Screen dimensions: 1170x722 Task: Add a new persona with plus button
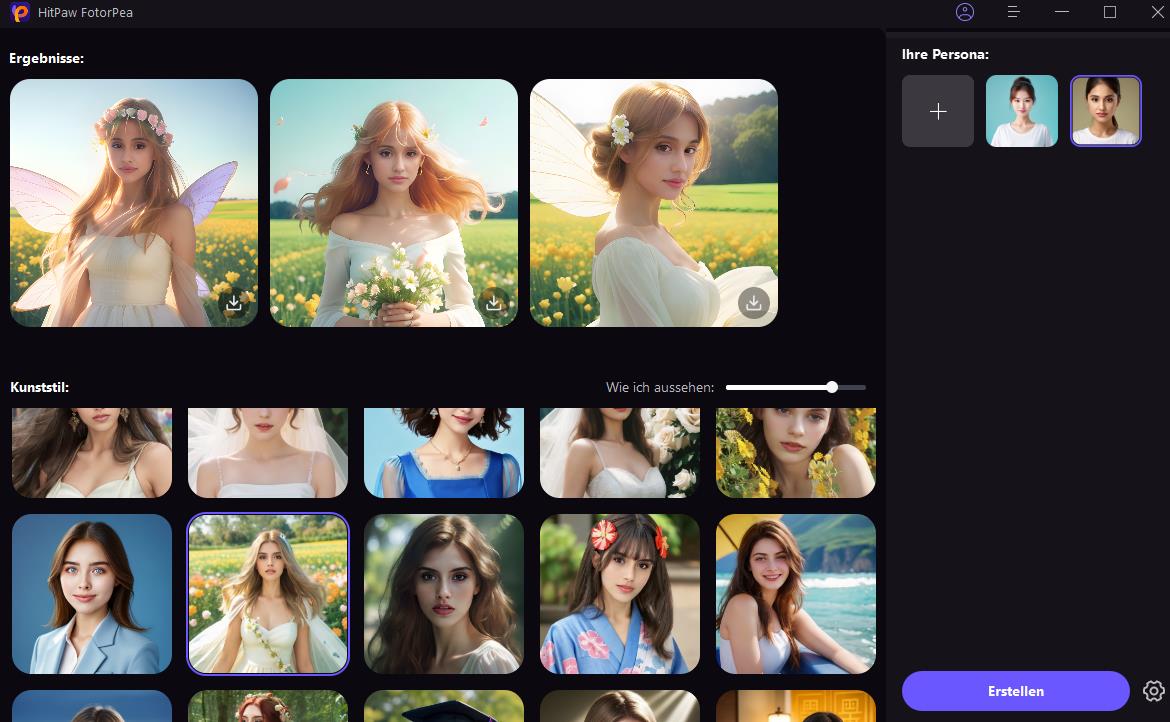point(937,111)
